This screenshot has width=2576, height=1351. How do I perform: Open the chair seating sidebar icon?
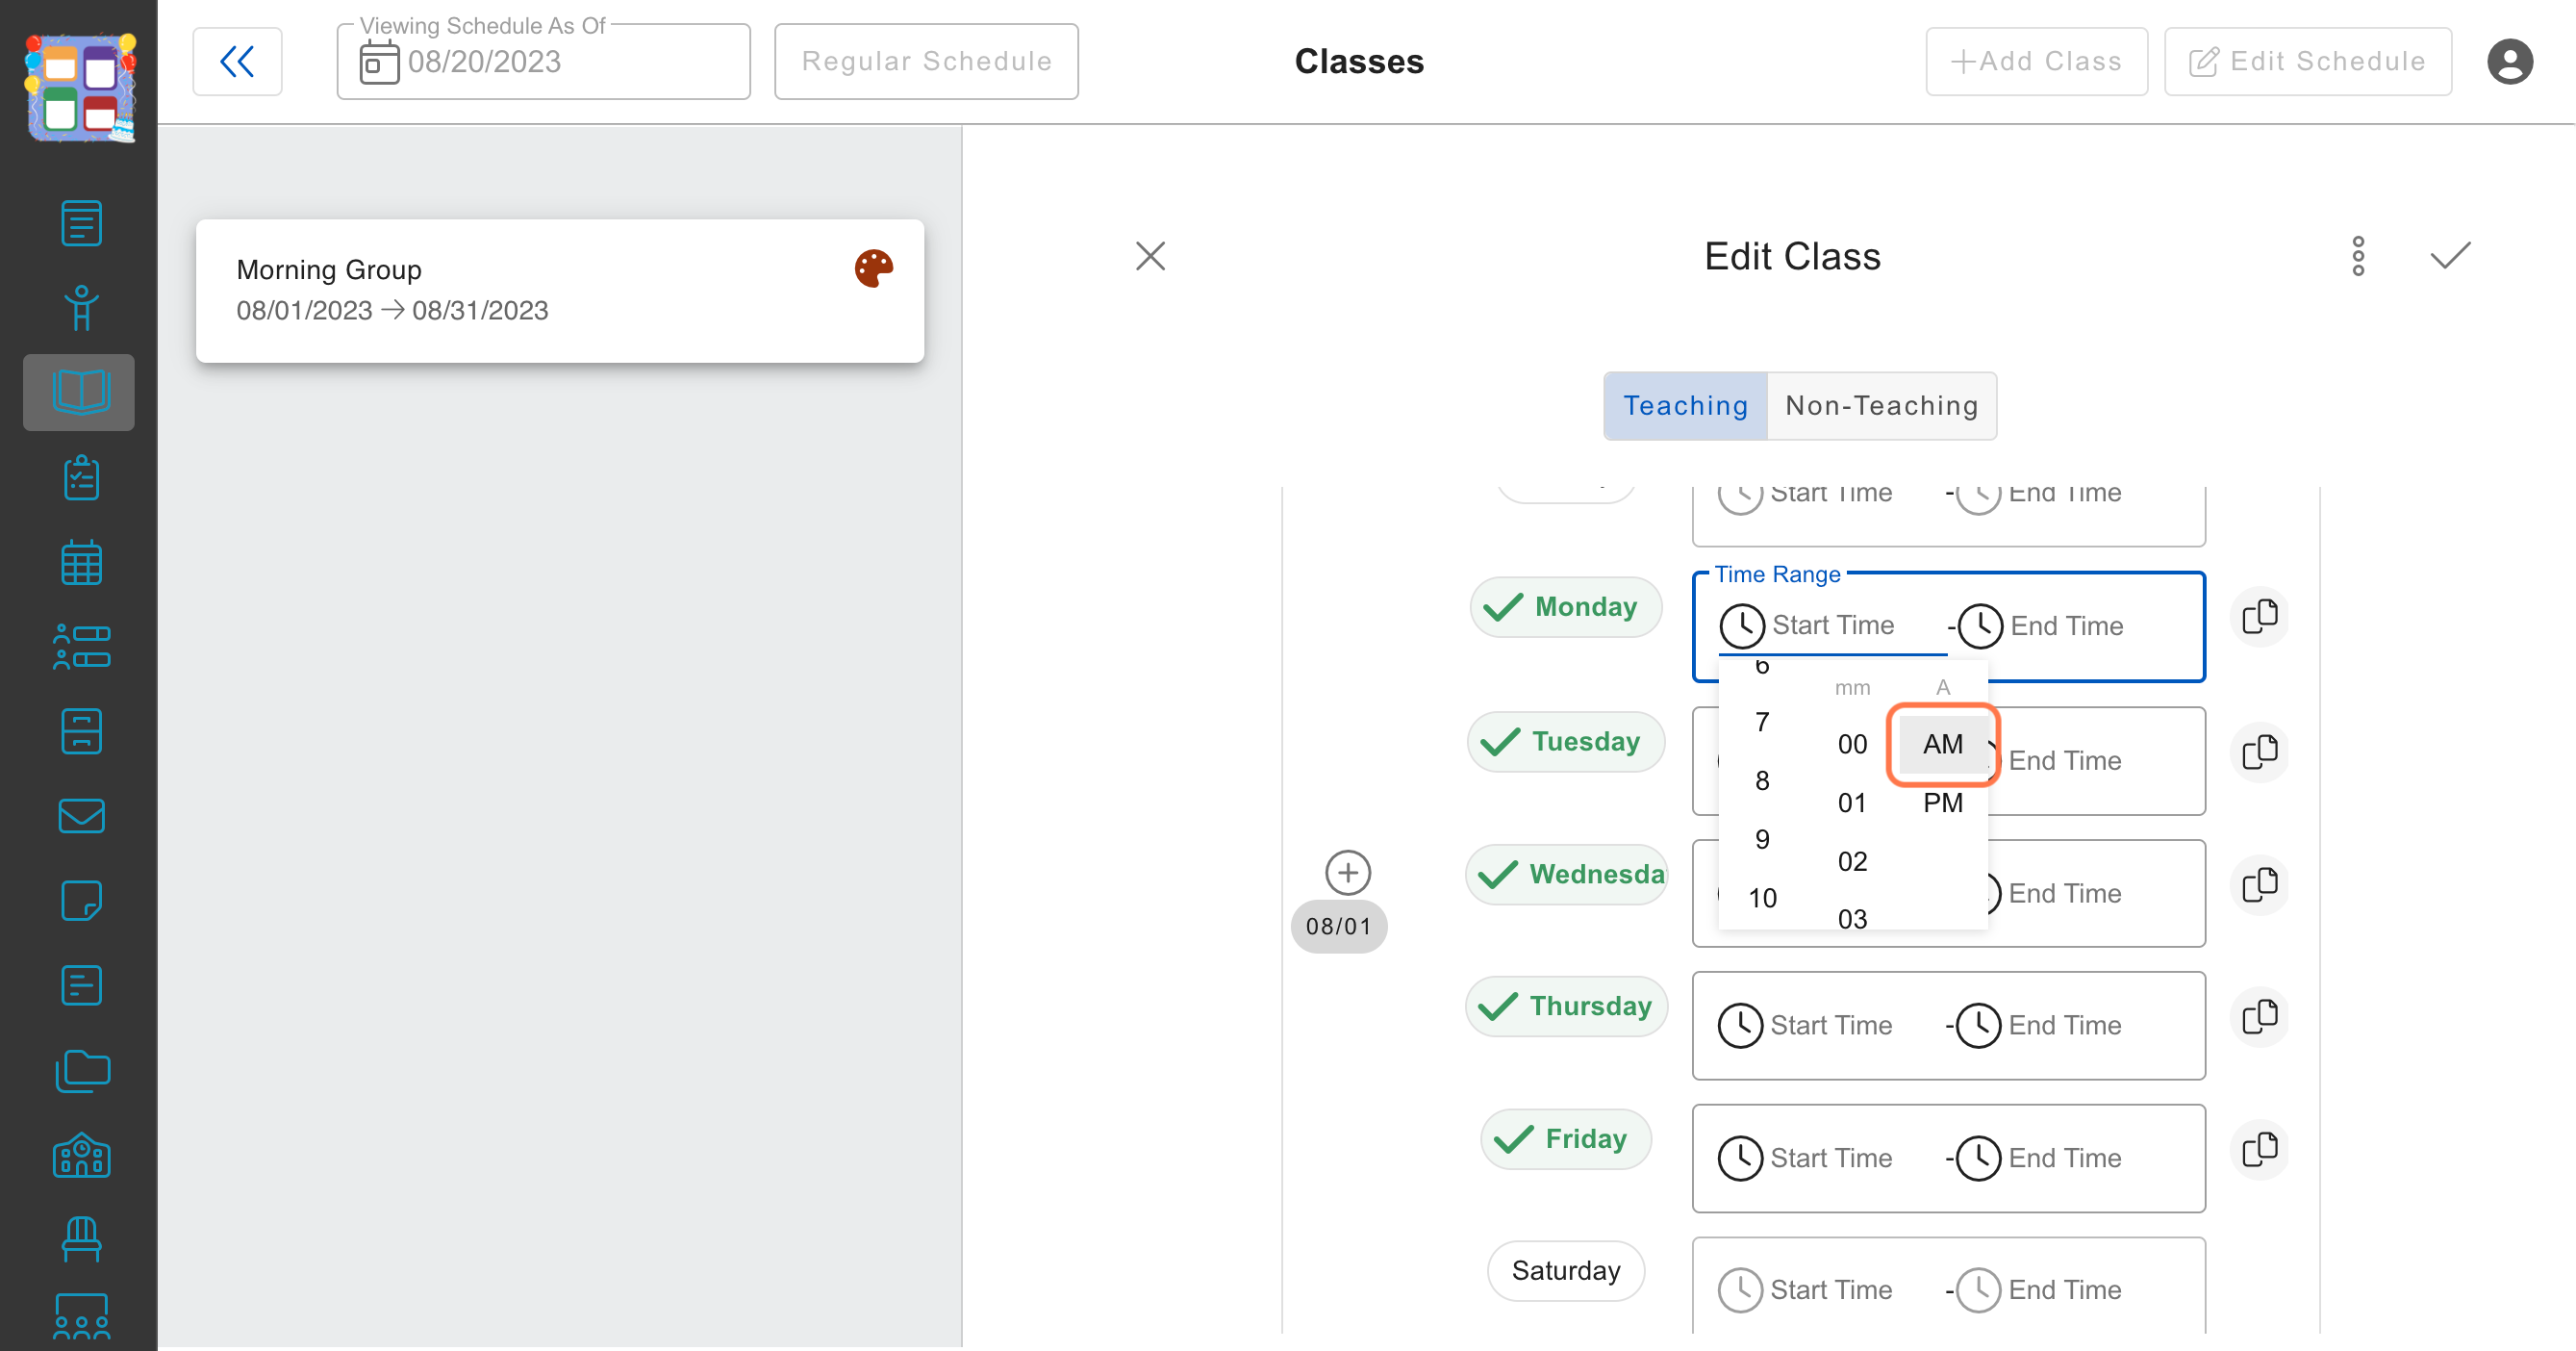coord(80,1240)
